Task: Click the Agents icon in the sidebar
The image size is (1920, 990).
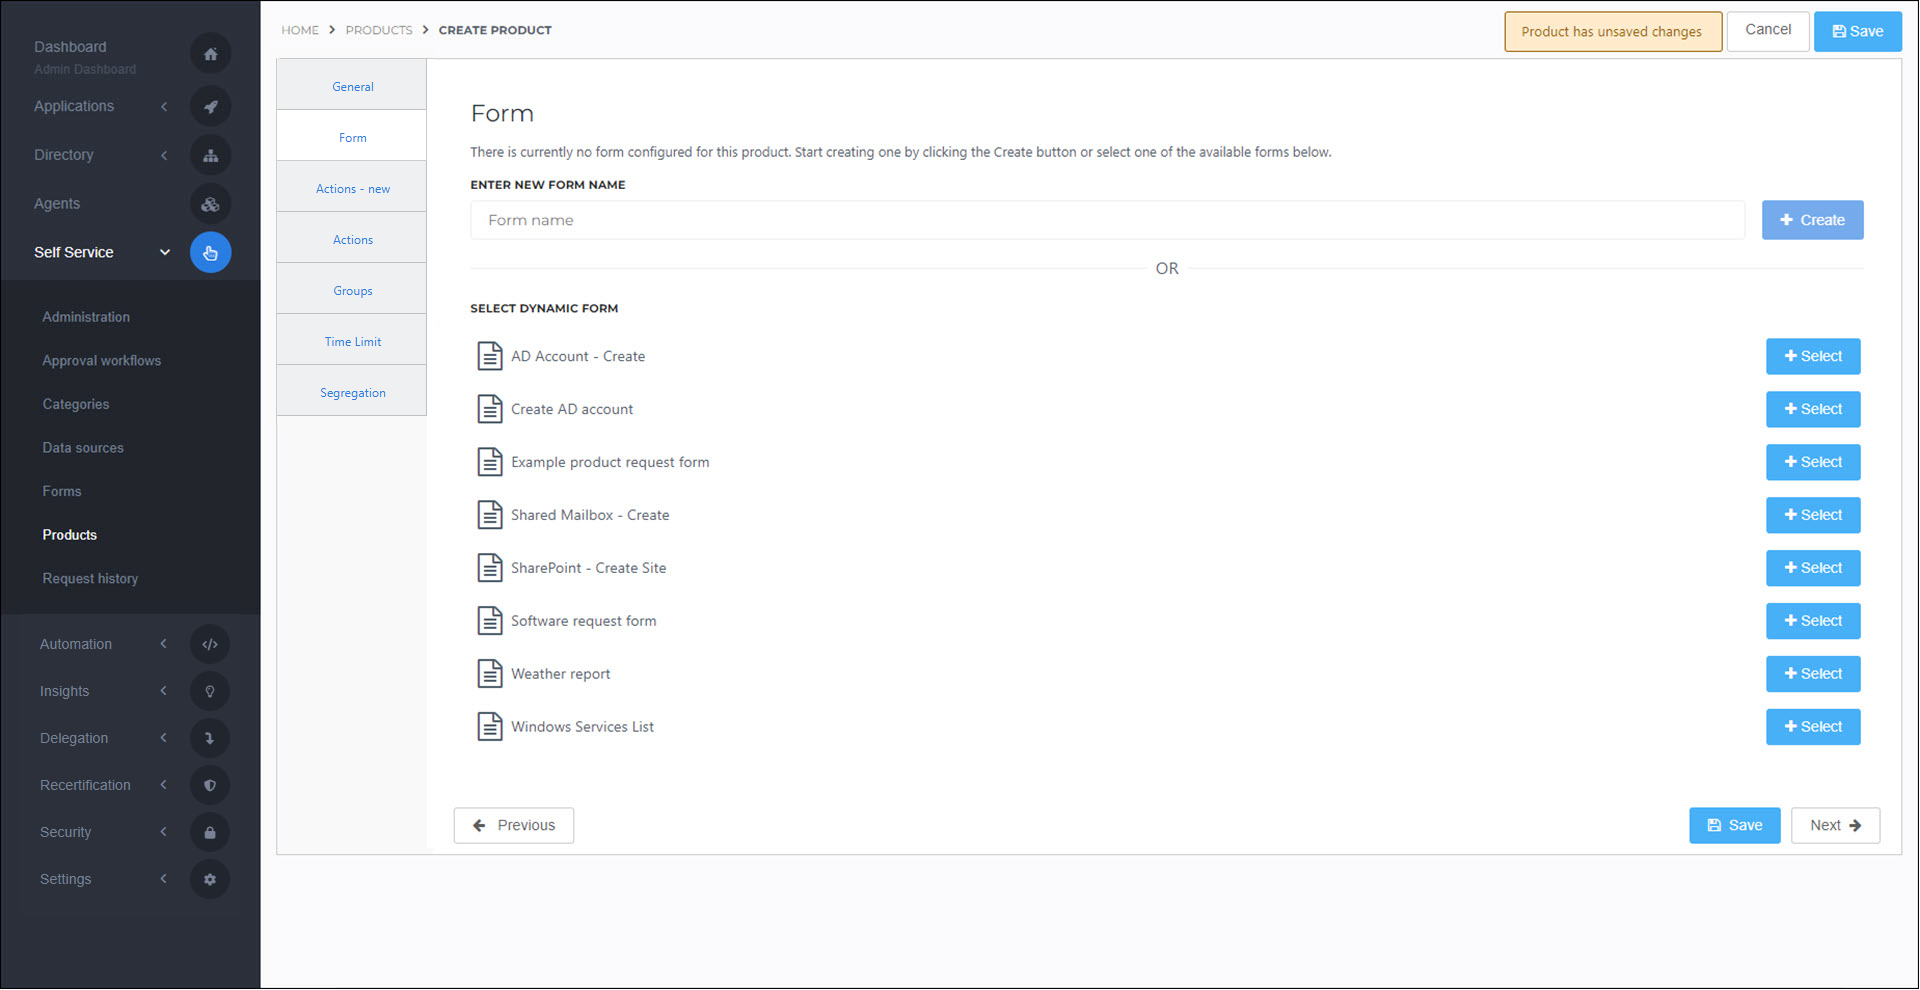Action: pos(210,204)
